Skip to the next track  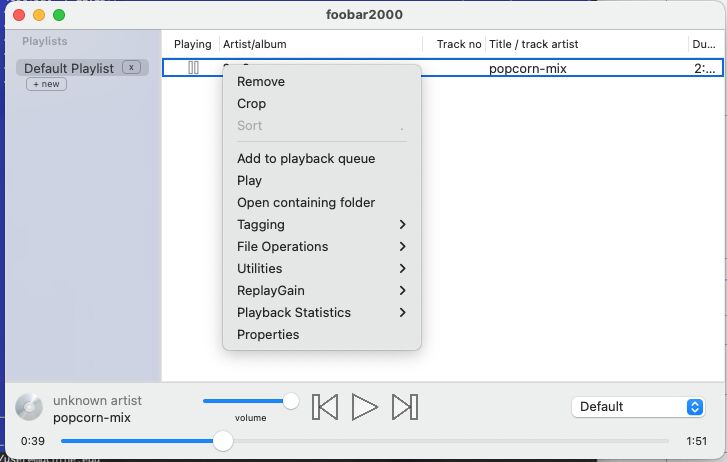[405, 407]
